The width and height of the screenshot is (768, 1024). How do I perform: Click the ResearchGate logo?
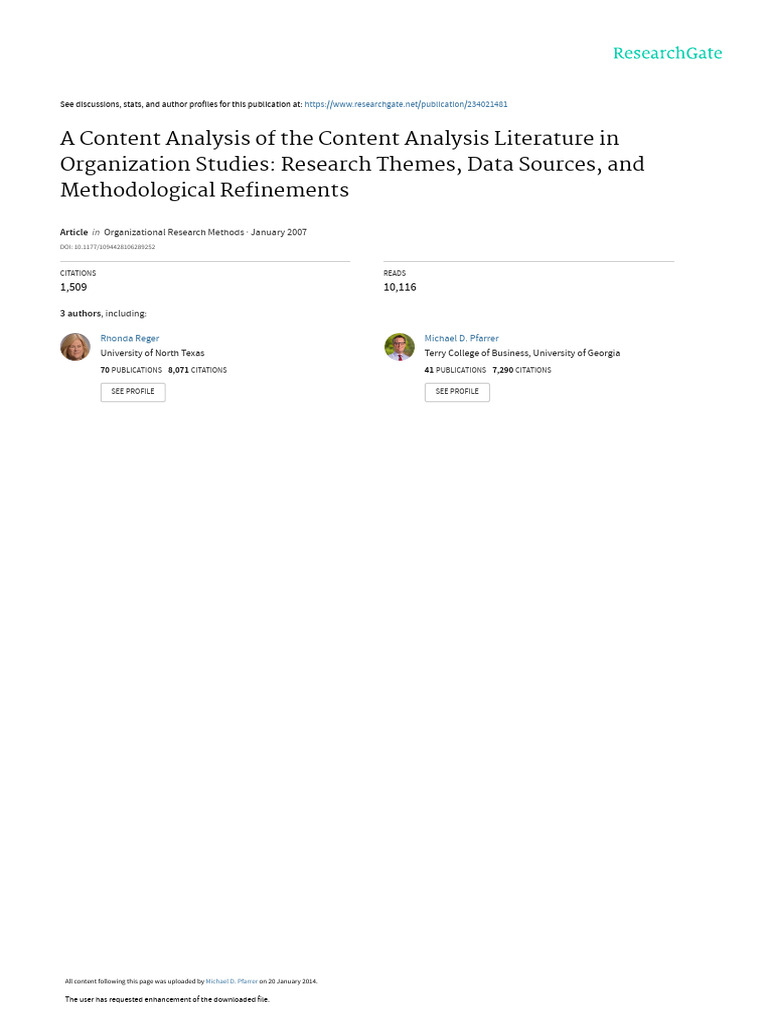[667, 54]
